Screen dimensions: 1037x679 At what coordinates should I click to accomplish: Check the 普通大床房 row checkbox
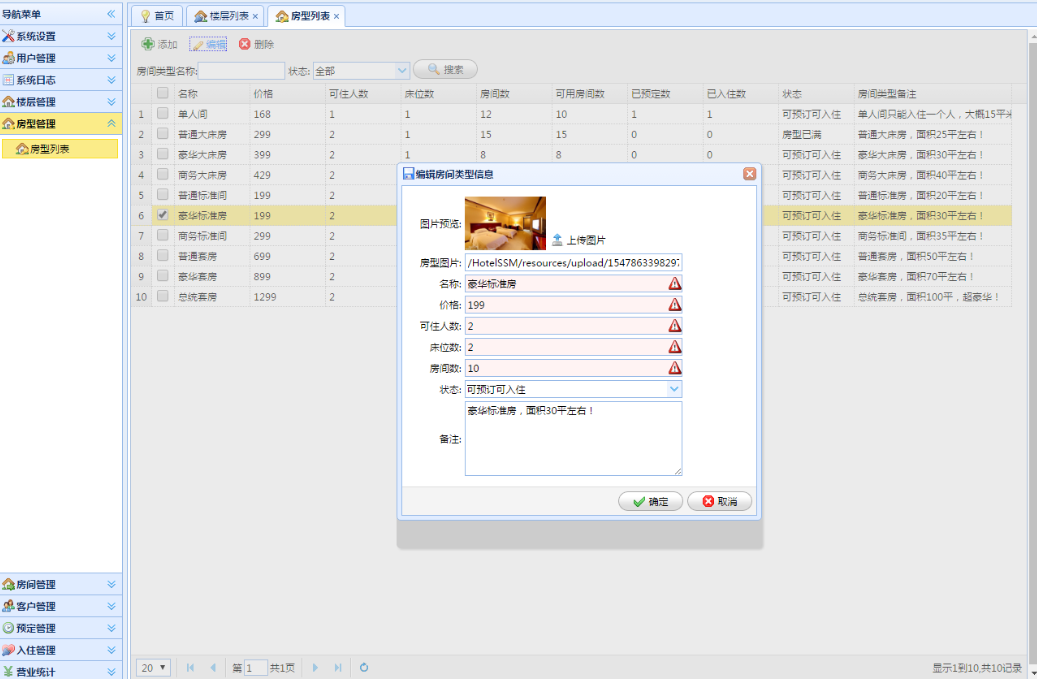162,134
